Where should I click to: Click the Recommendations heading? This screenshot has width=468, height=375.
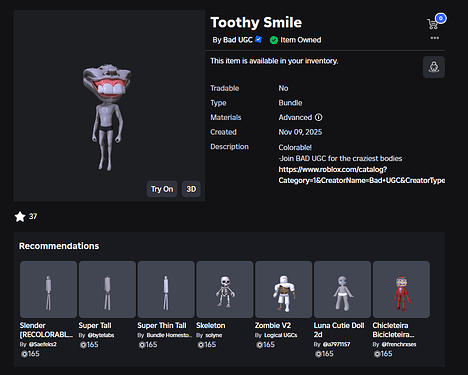coord(59,246)
